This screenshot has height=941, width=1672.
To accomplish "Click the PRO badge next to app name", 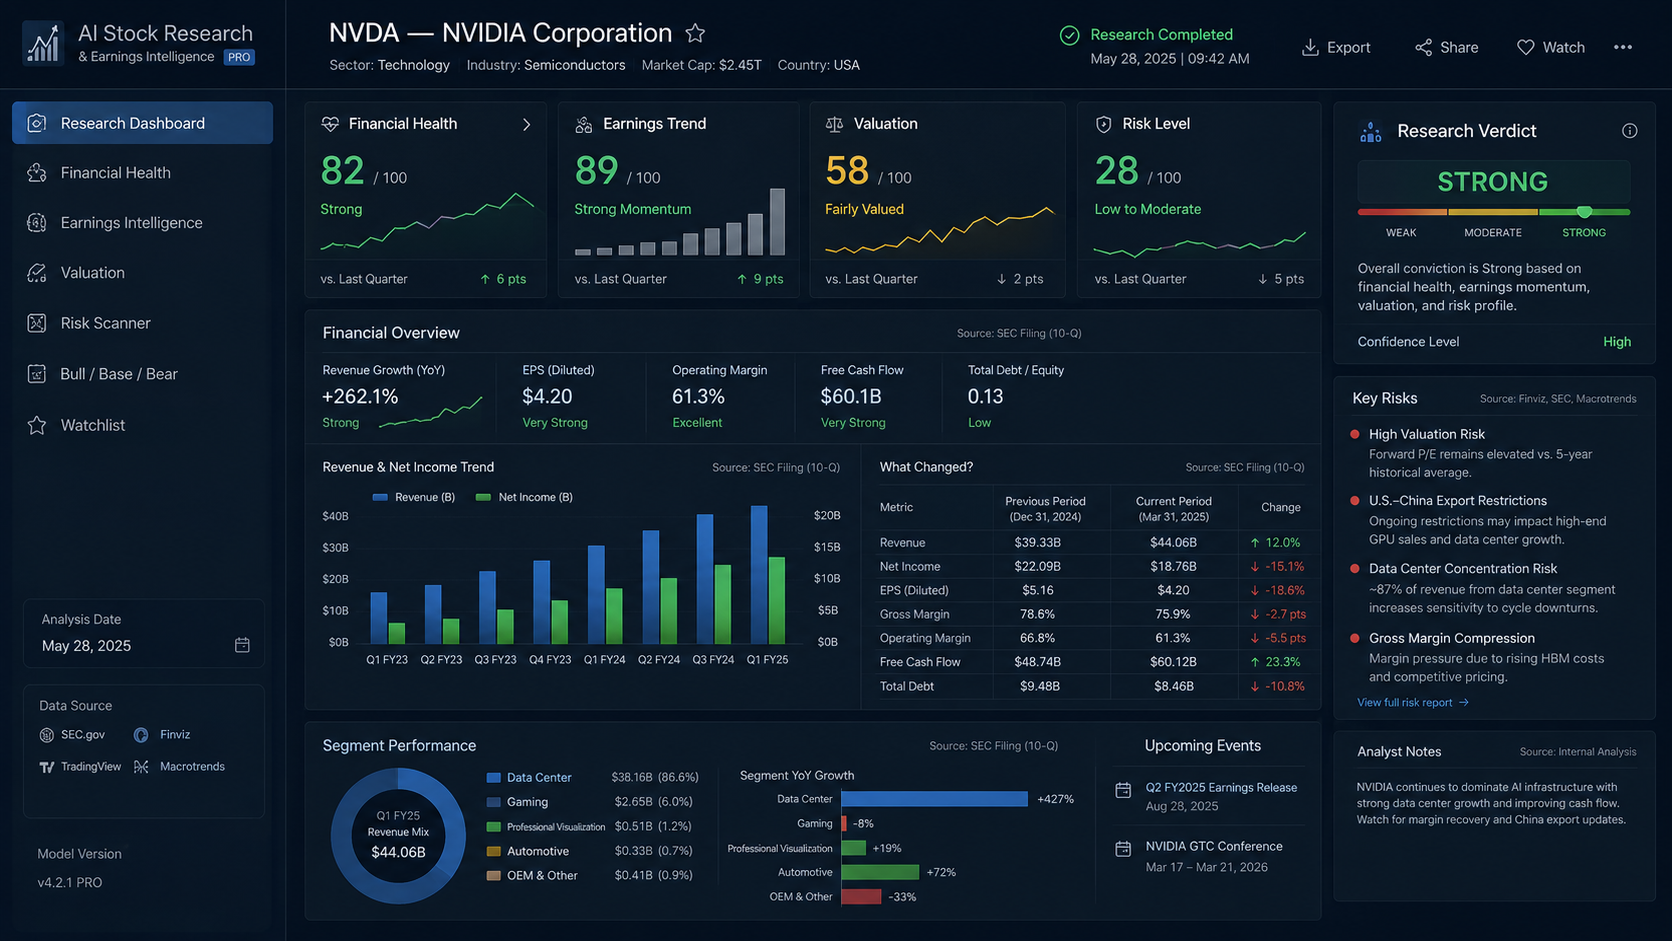I will 239,57.
